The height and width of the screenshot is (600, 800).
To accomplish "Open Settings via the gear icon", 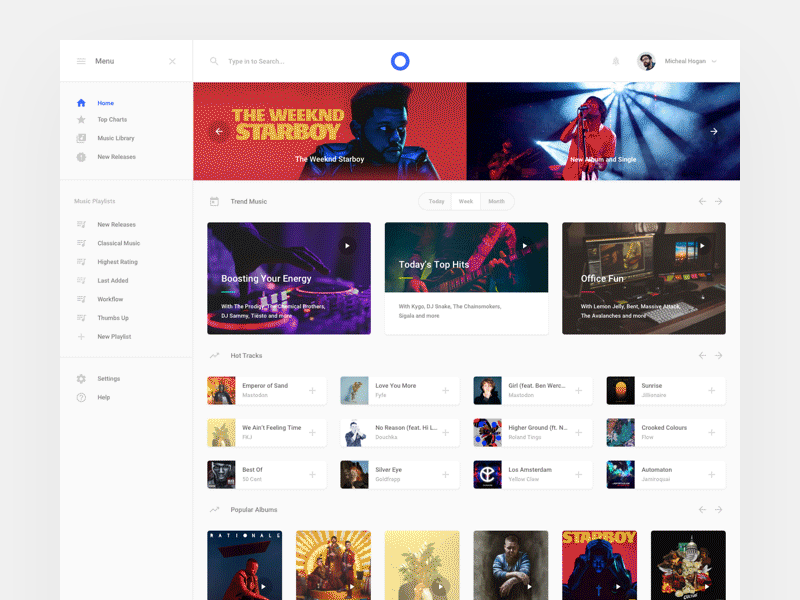I will (81, 379).
